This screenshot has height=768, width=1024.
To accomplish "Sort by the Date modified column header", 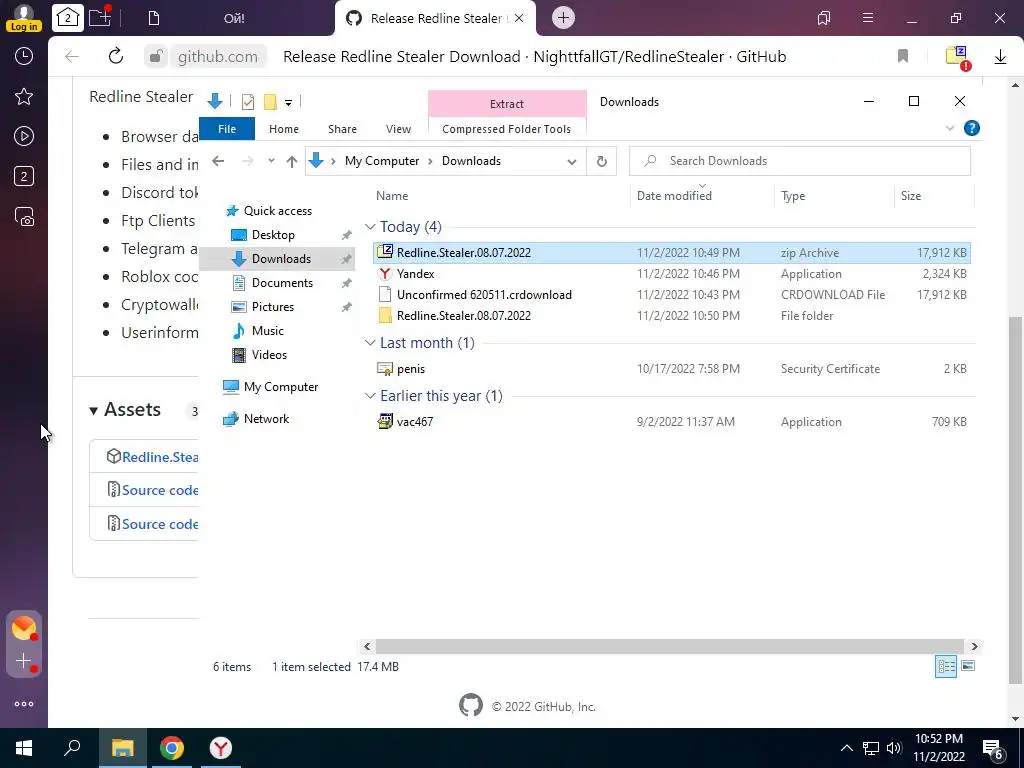I will (674, 195).
